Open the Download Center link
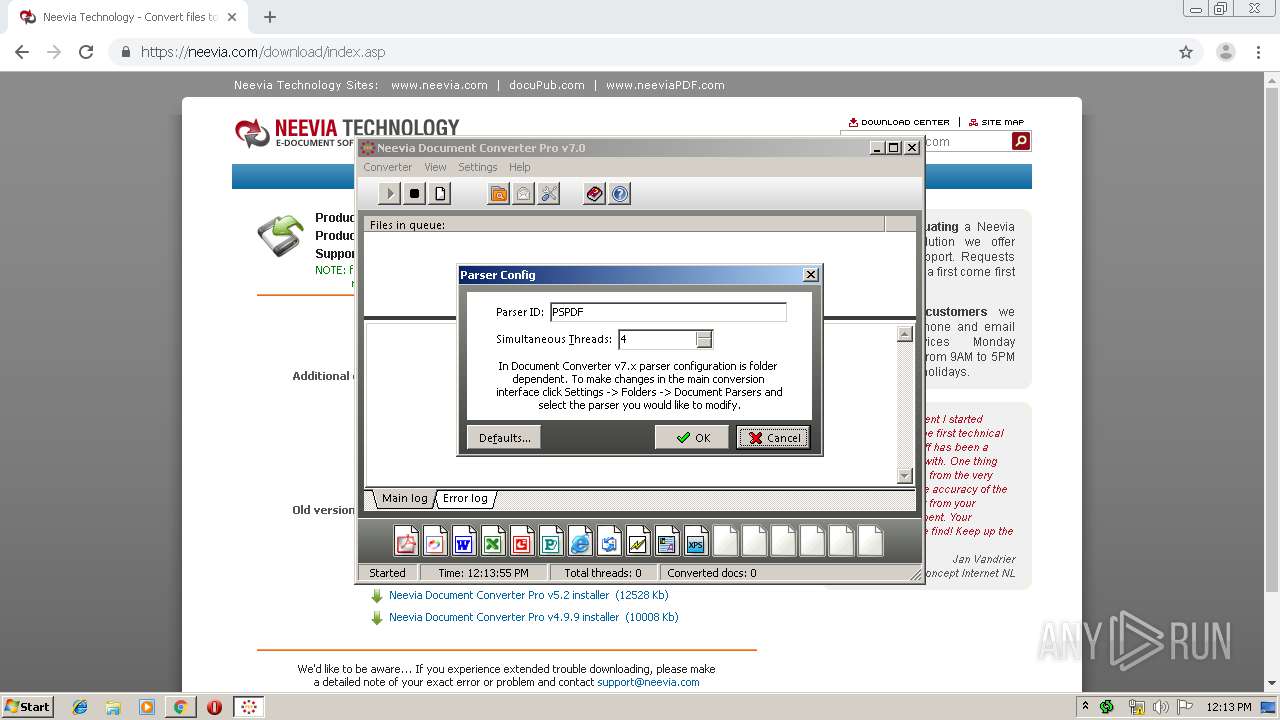This screenshot has width=1280, height=720. (899, 122)
